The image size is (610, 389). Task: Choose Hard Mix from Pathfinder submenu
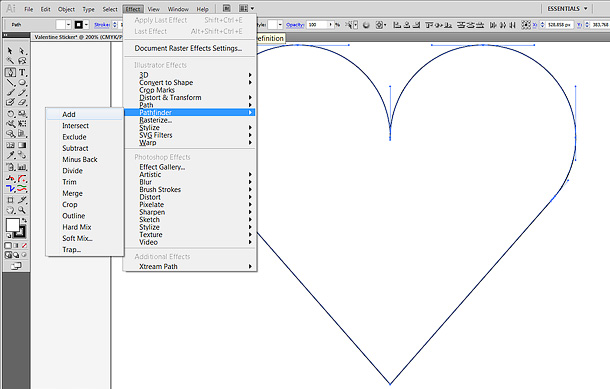tap(84, 227)
